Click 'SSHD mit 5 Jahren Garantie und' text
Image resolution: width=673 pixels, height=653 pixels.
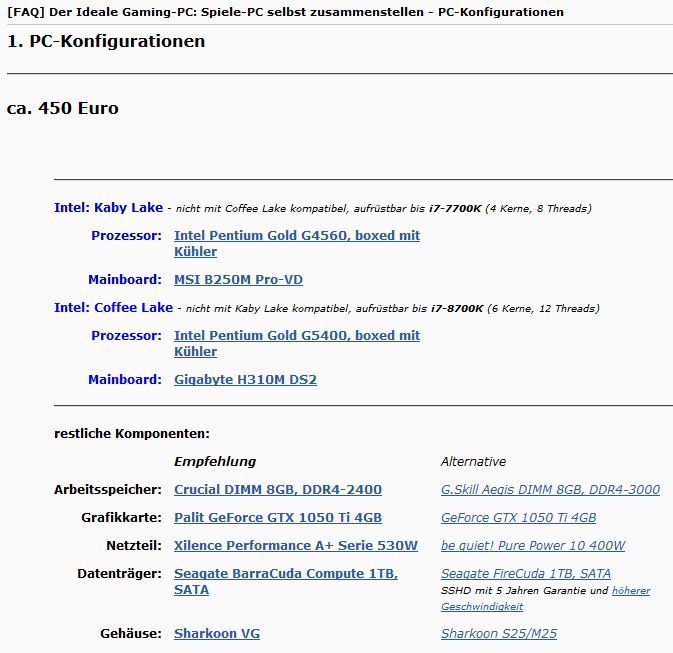coord(524,591)
